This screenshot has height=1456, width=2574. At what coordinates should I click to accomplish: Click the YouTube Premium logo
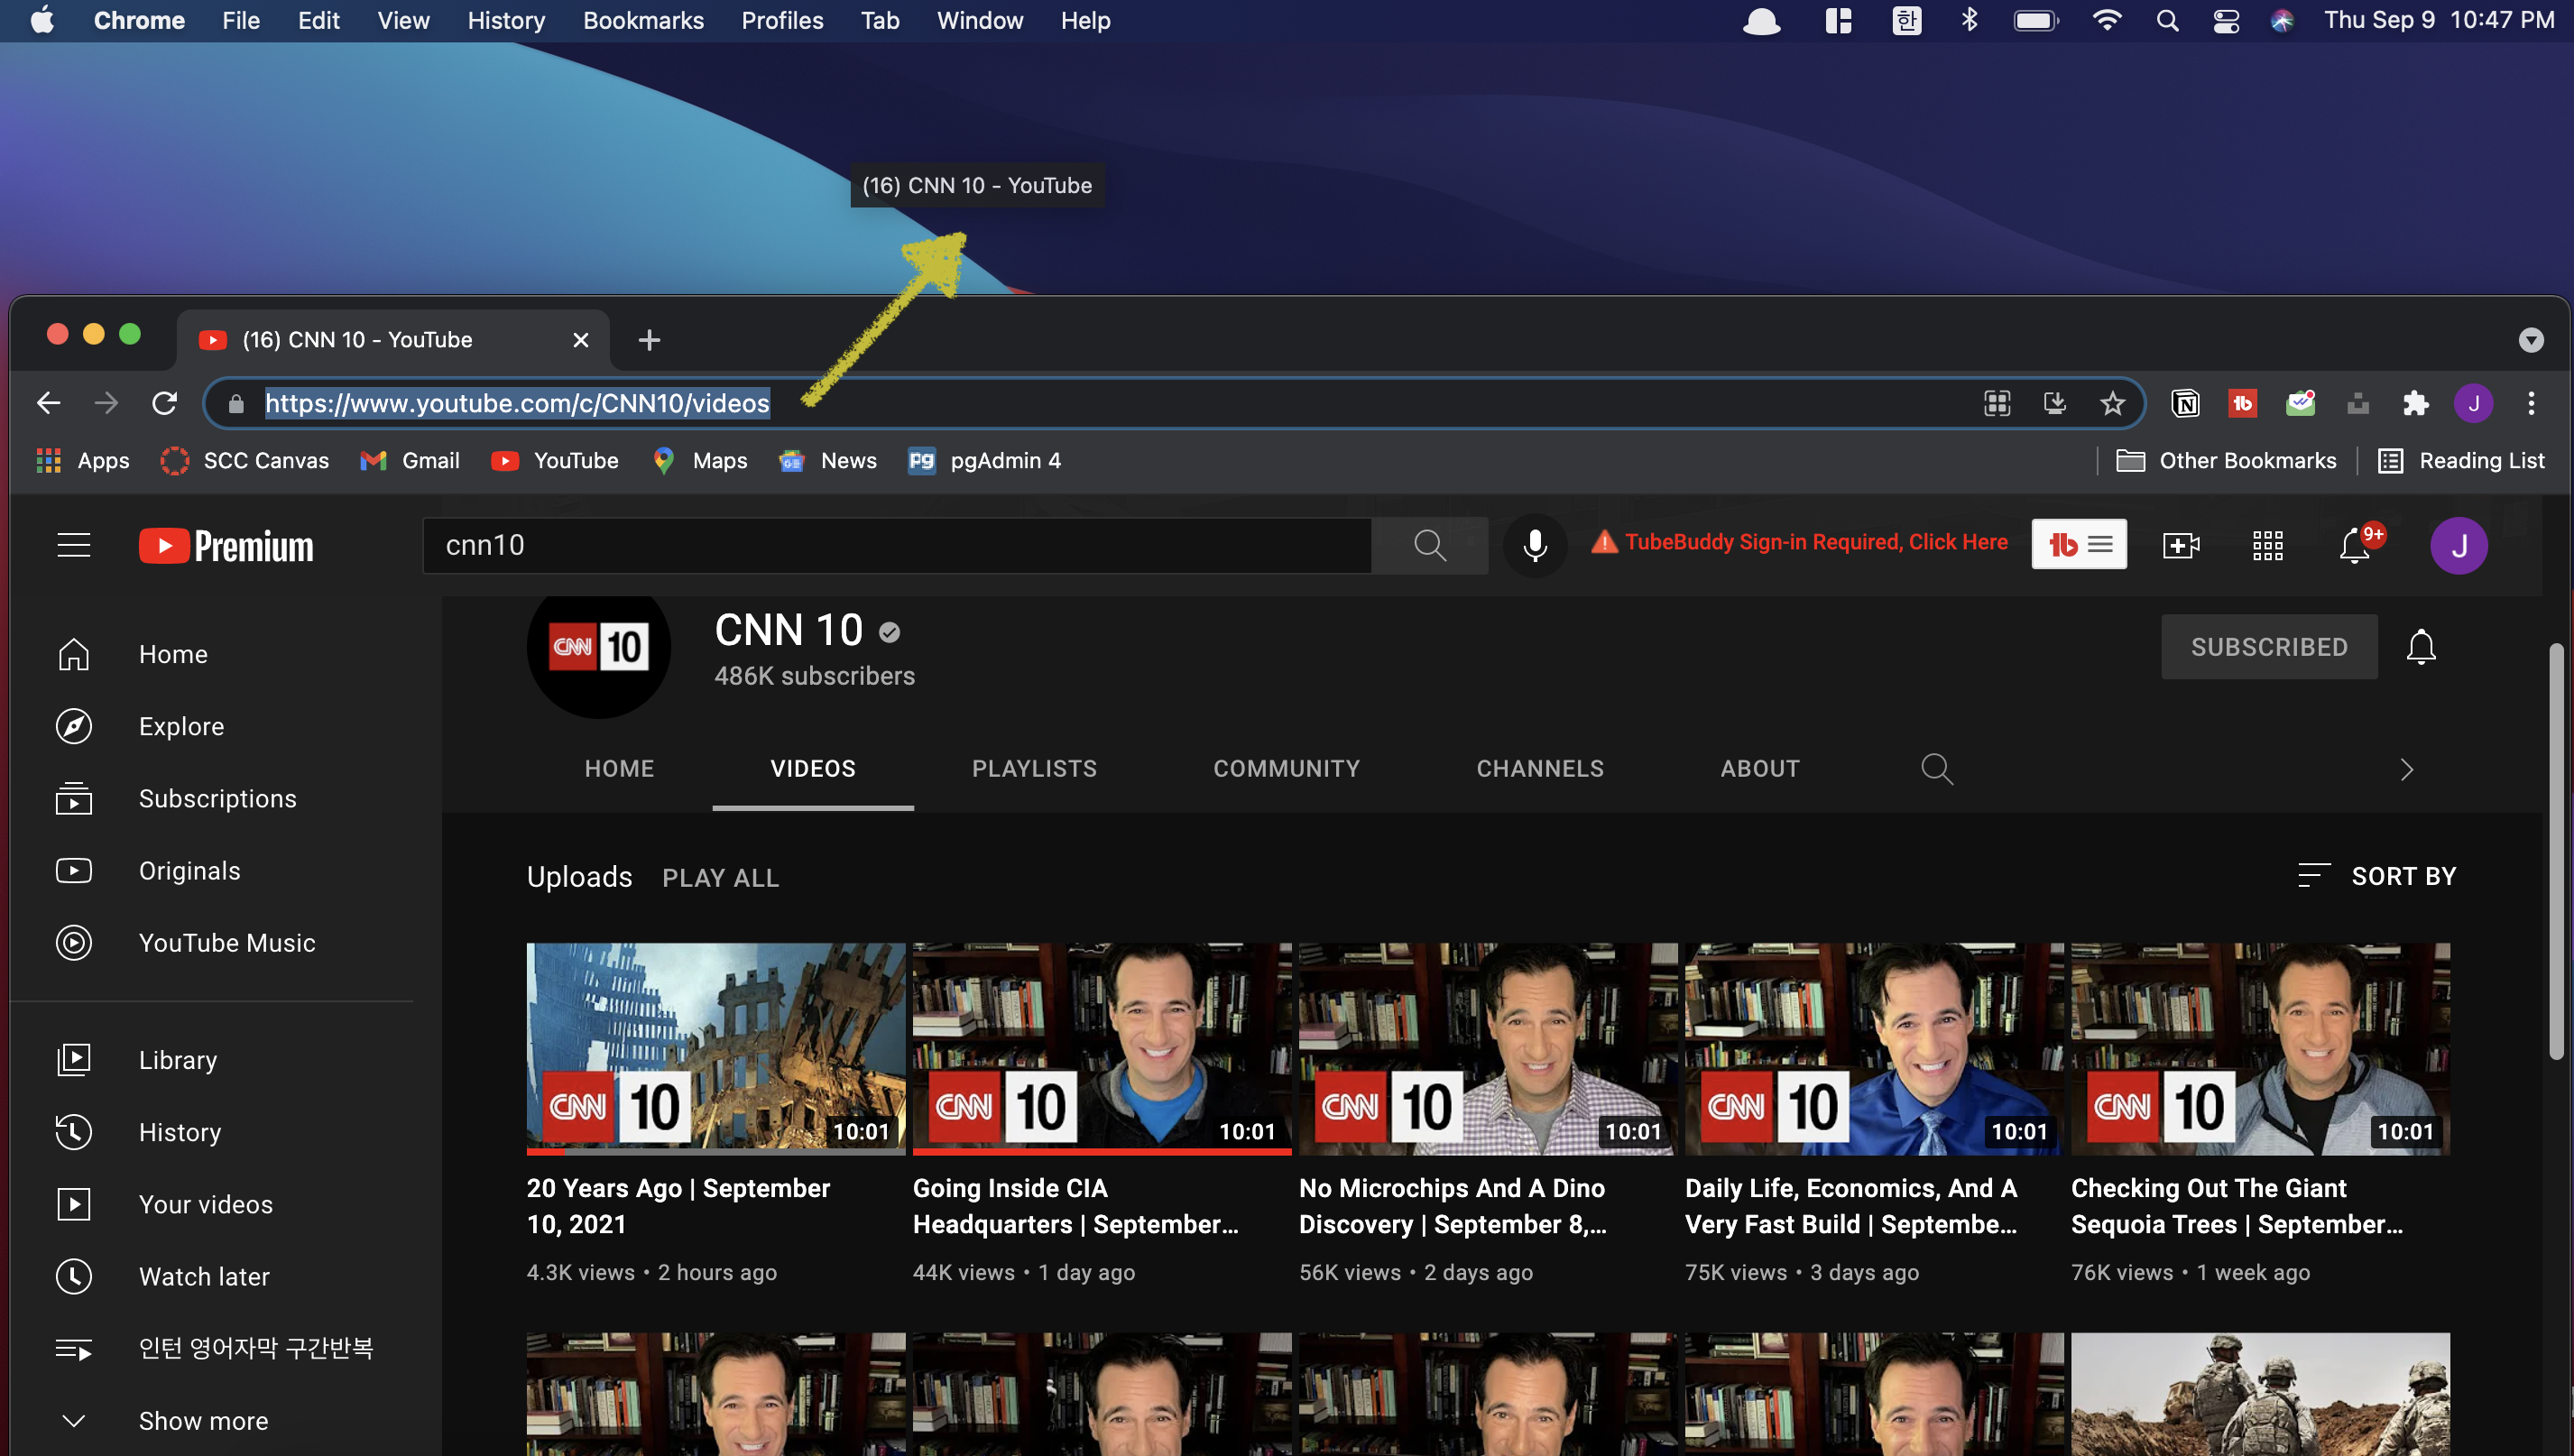pos(226,546)
